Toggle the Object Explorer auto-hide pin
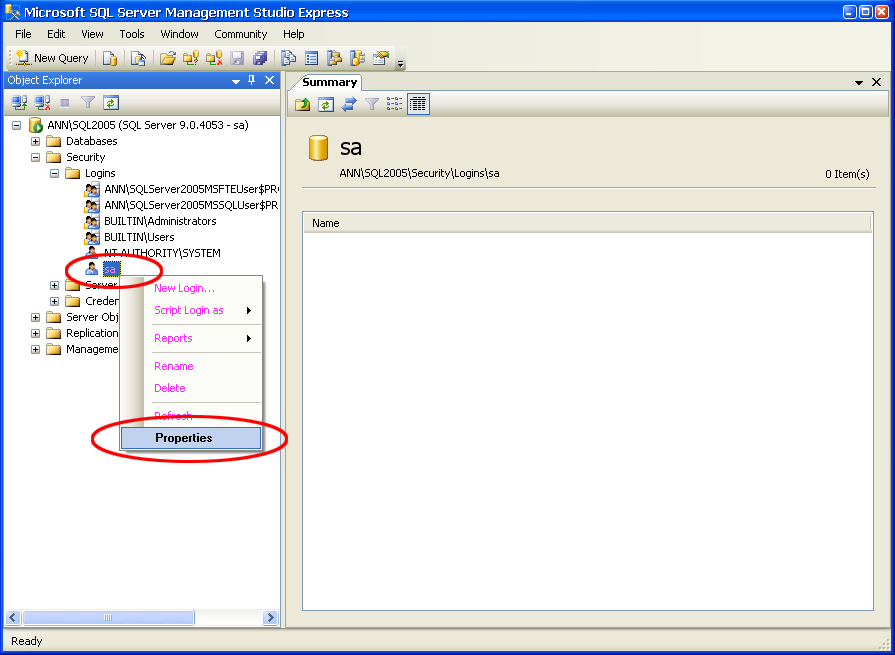Screen dimensions: 895x655 tap(252, 80)
